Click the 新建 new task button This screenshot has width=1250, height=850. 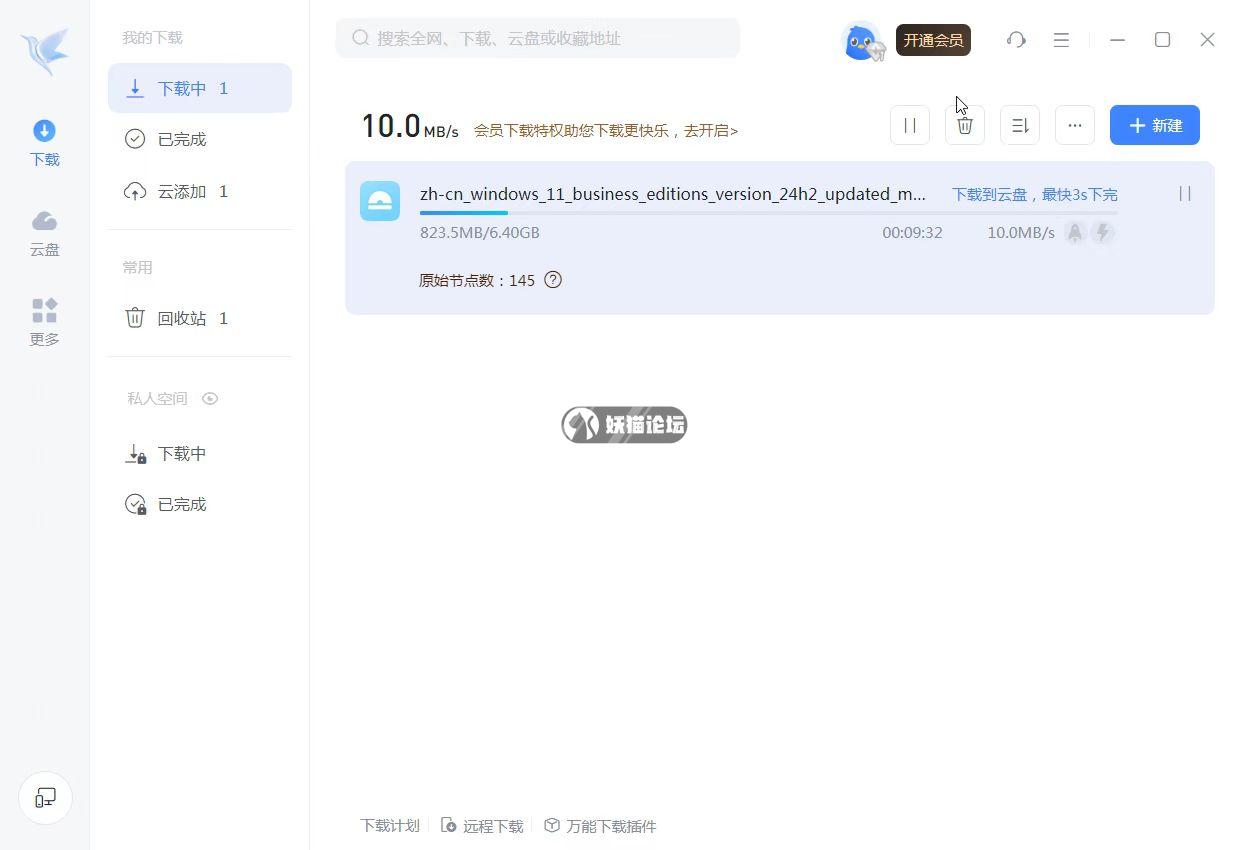tap(1154, 125)
